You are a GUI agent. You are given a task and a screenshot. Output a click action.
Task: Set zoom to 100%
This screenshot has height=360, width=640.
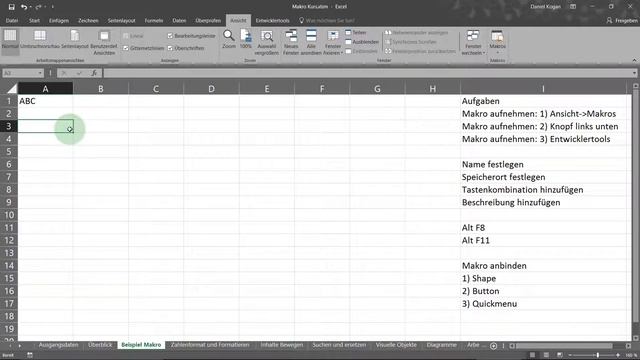pos(245,39)
